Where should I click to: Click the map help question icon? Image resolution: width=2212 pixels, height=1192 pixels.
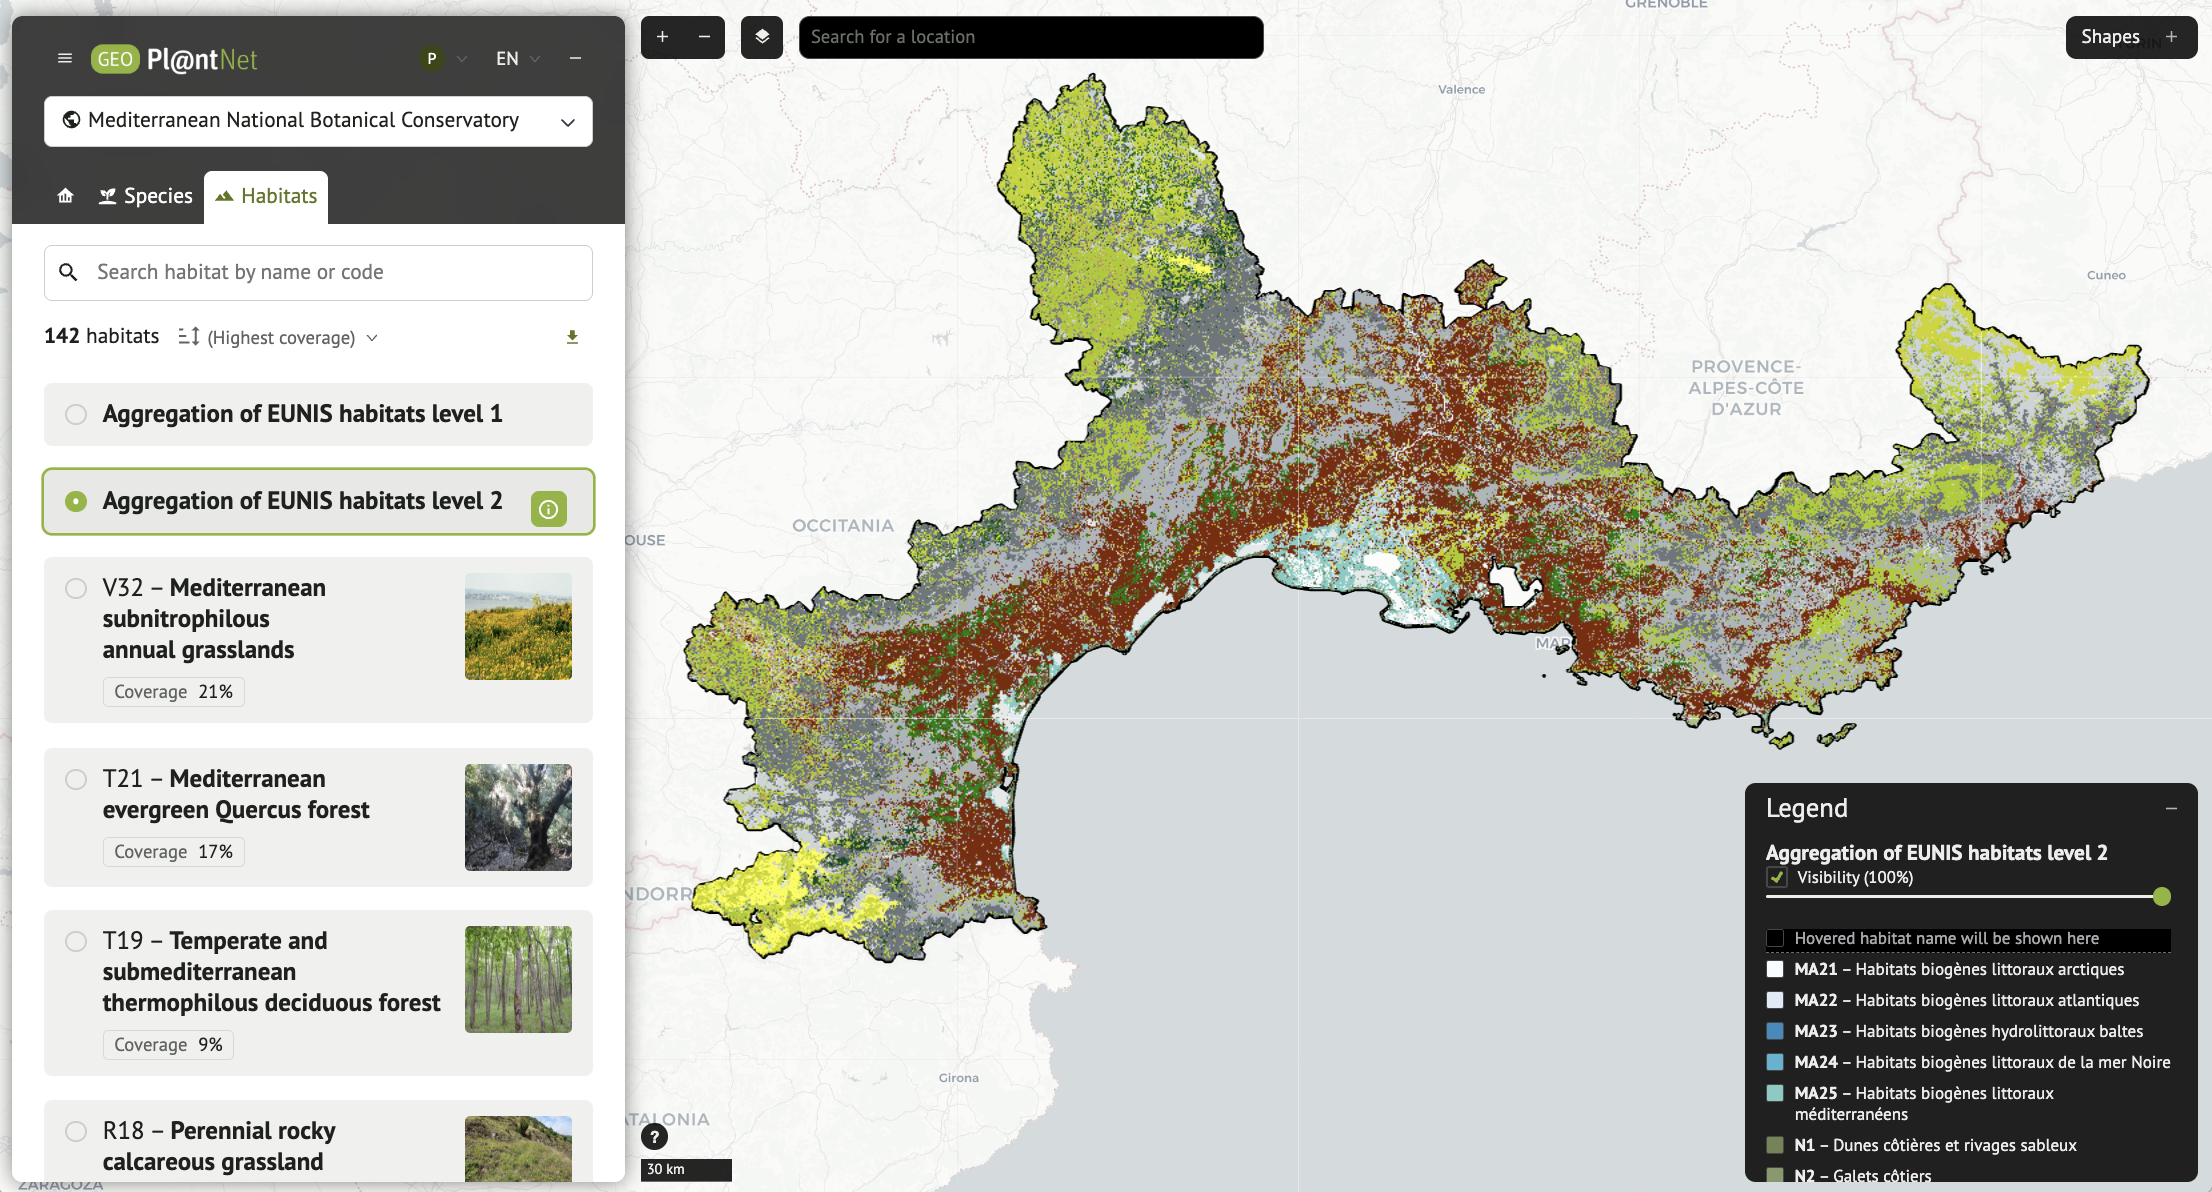(x=654, y=1136)
